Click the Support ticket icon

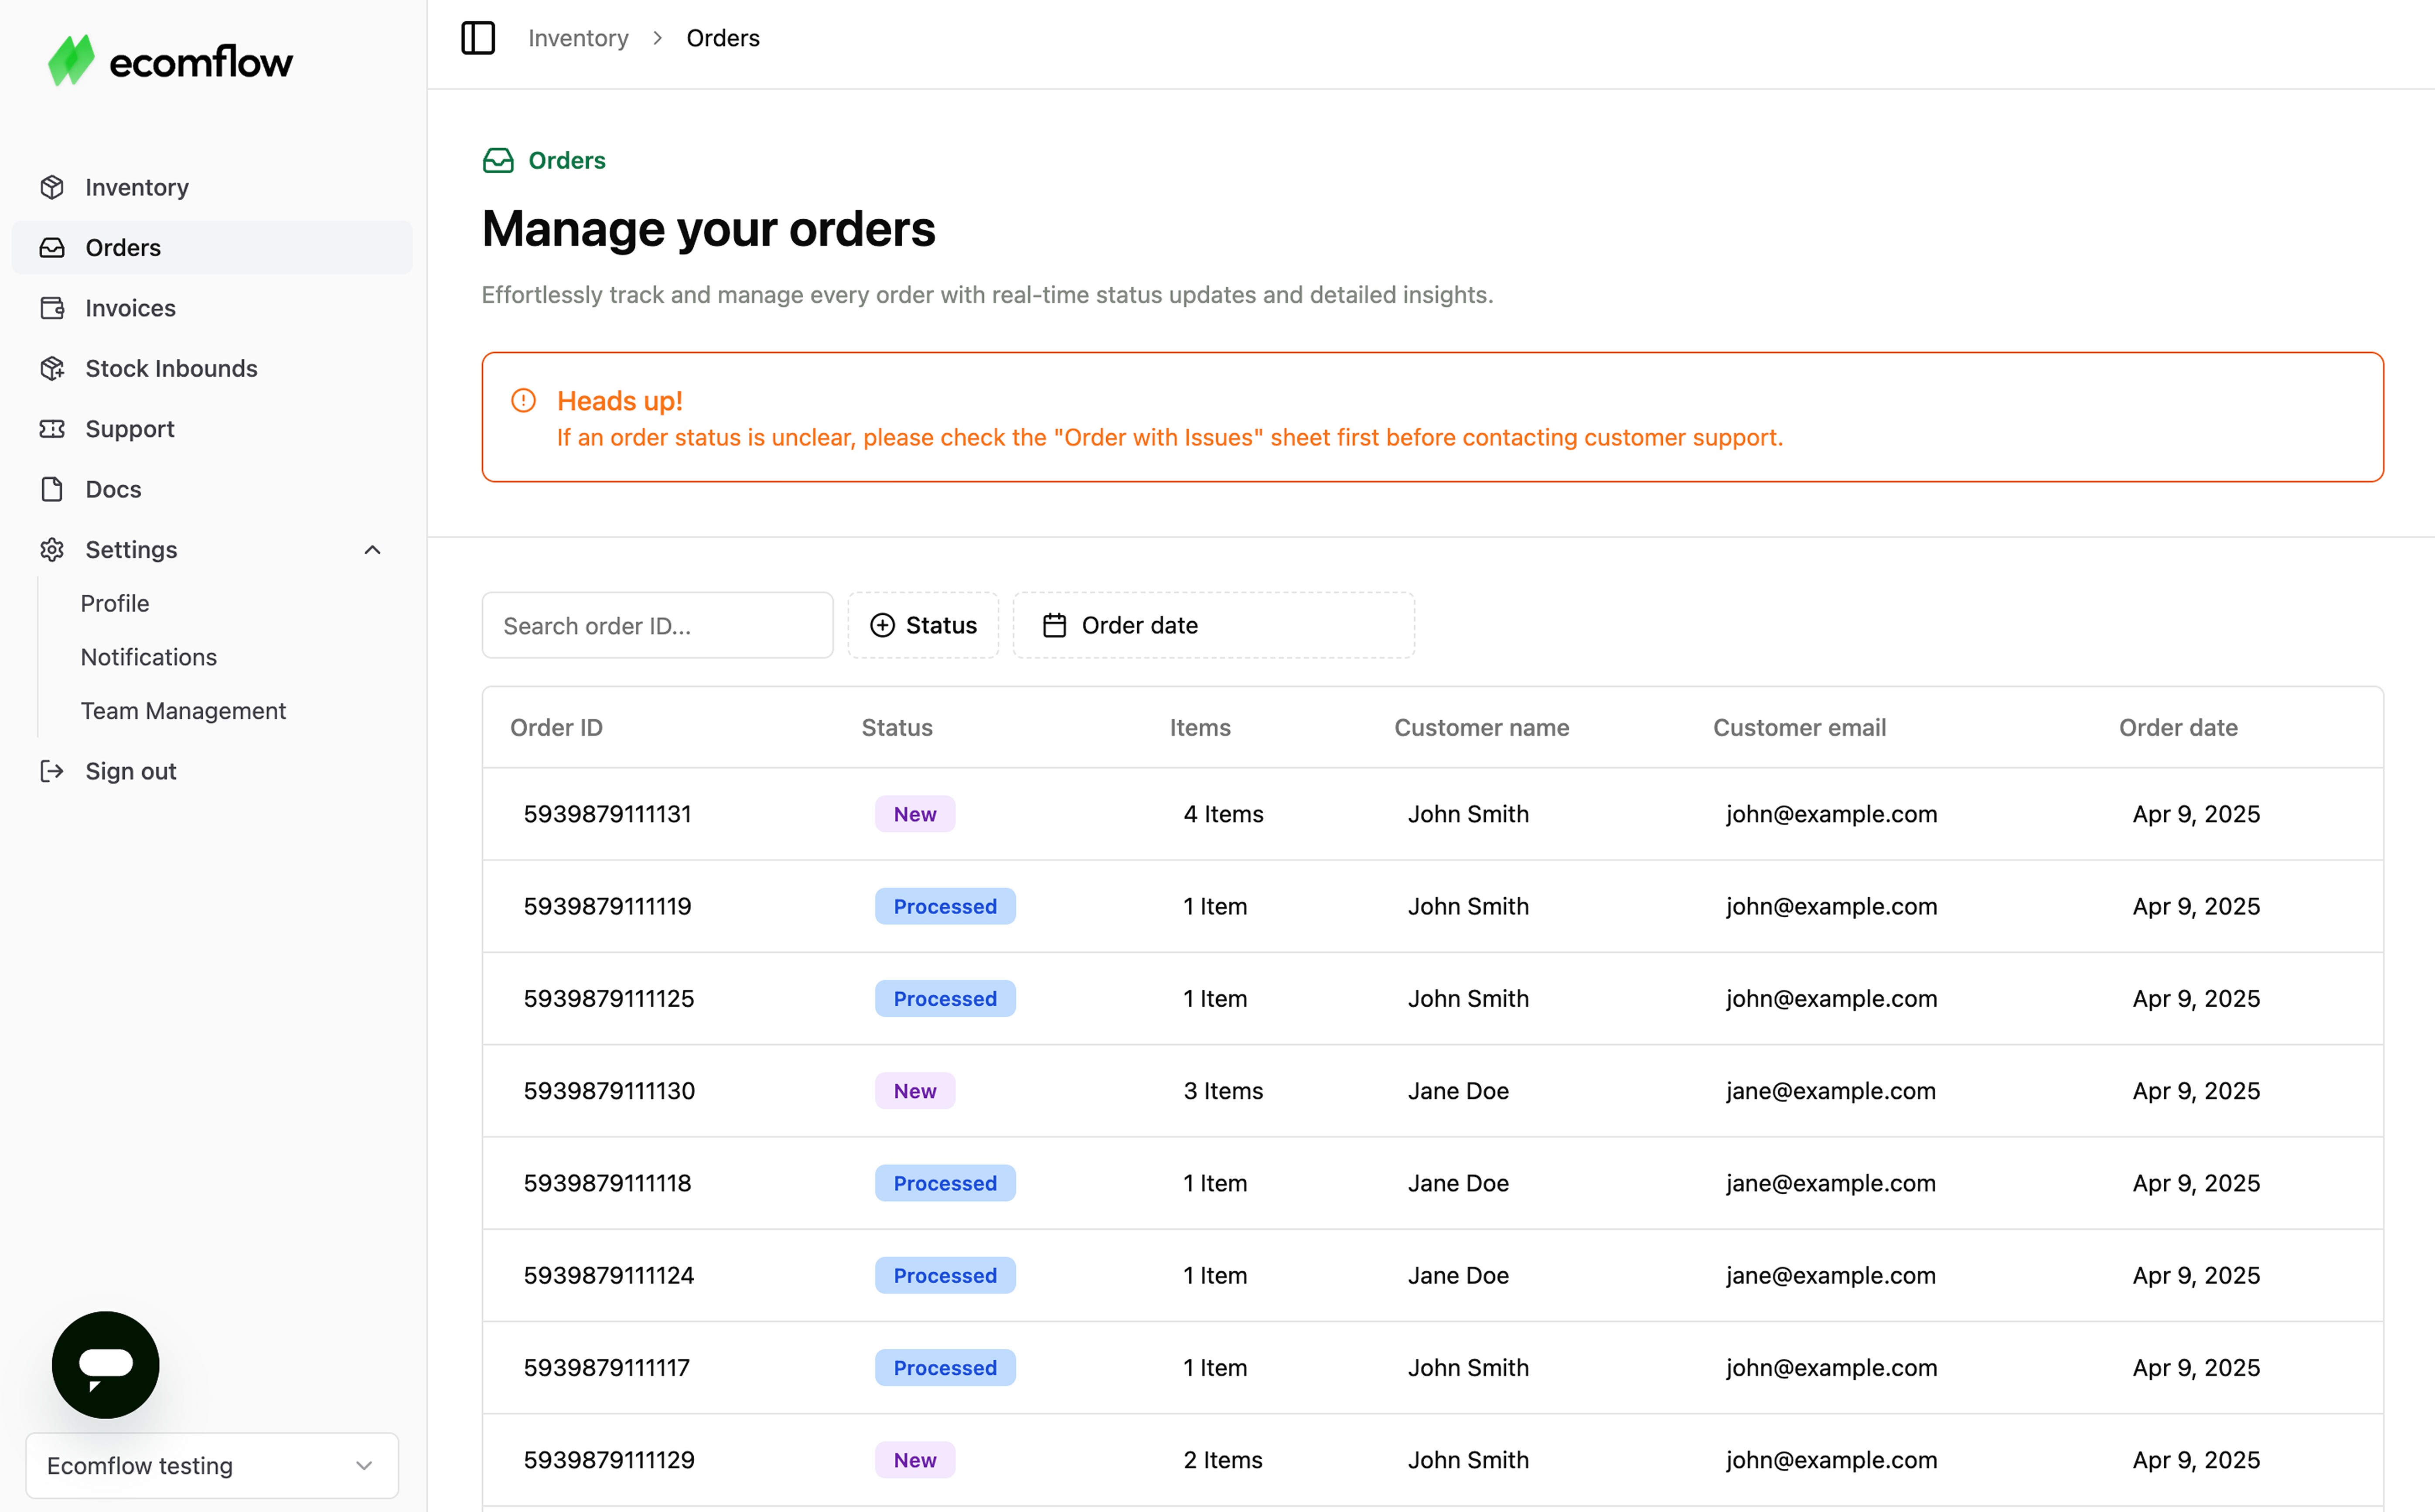tap(52, 429)
